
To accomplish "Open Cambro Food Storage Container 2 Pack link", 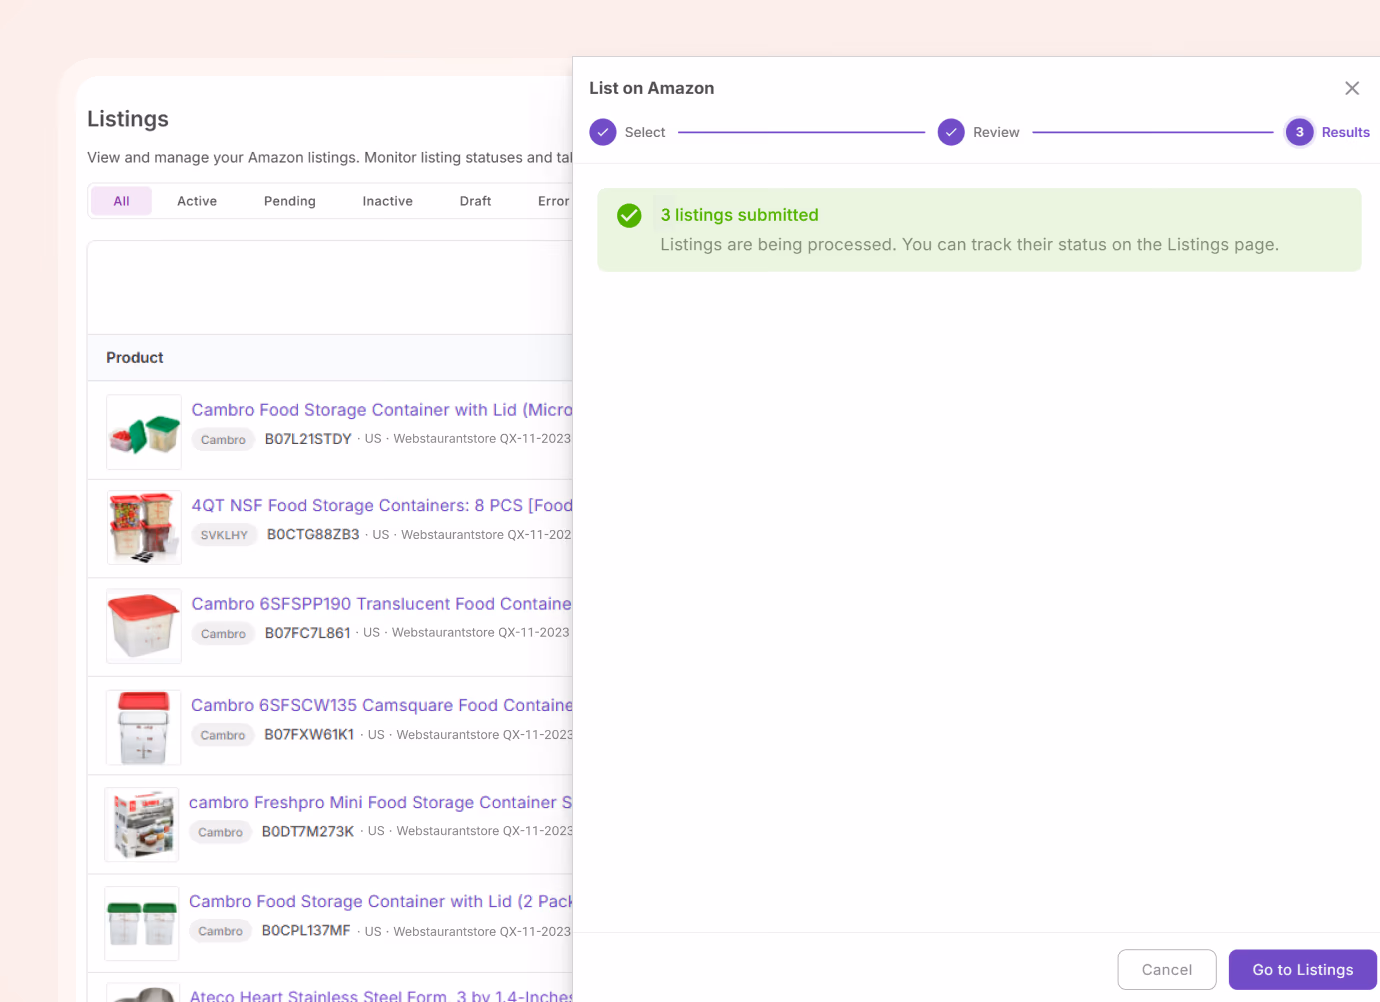I will point(381,901).
